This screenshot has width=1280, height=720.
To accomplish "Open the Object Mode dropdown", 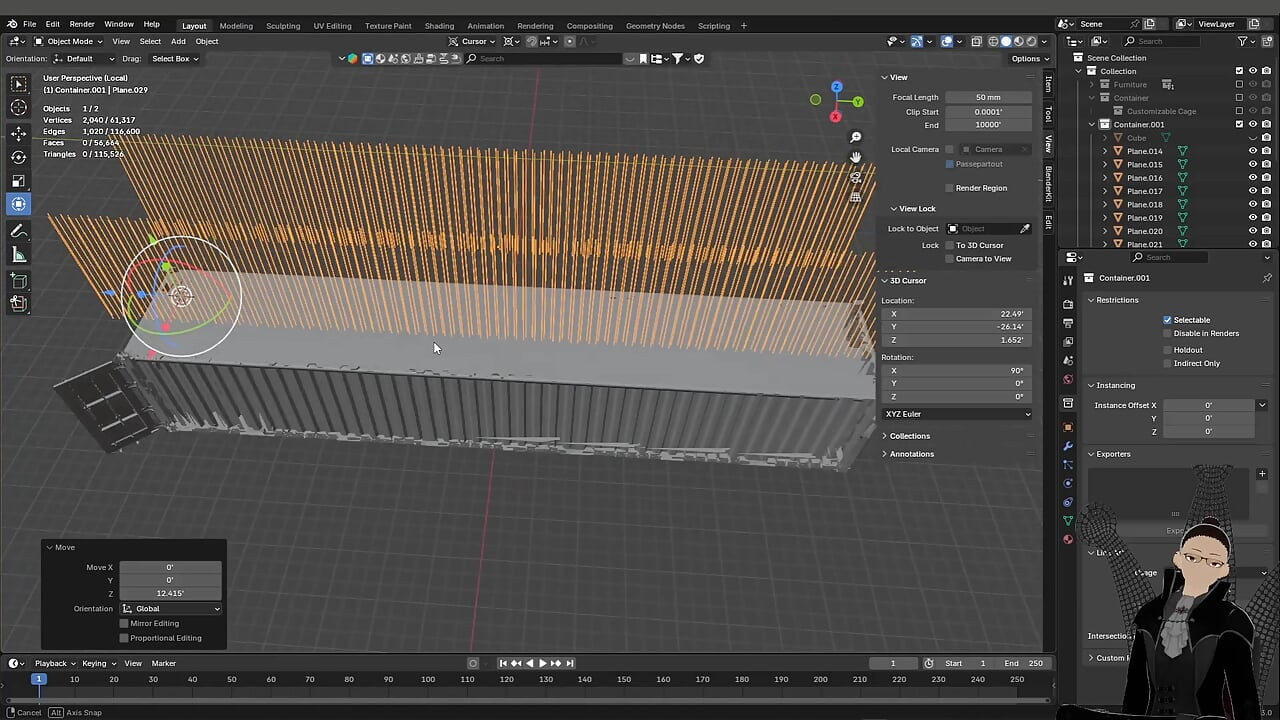I will [68, 41].
